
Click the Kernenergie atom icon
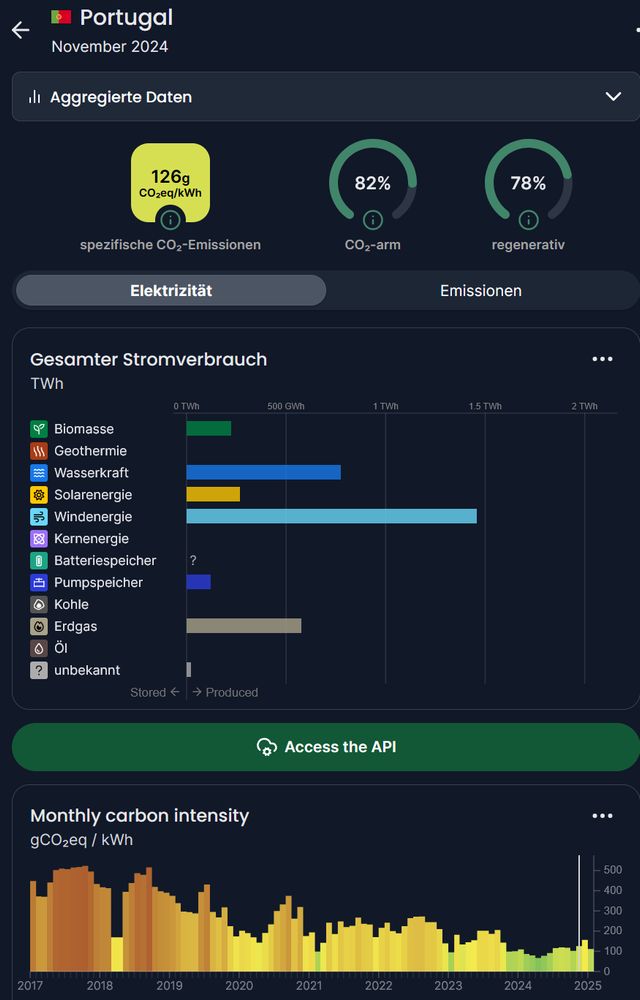point(39,539)
